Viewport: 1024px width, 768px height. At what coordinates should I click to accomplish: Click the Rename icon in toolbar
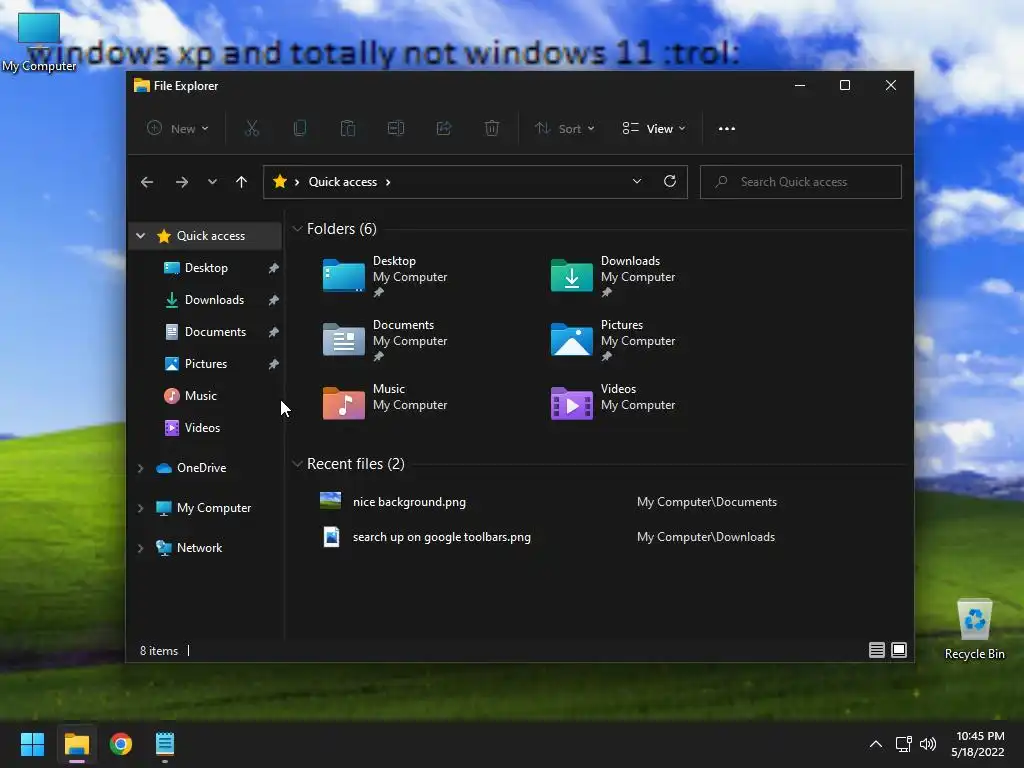(x=396, y=129)
